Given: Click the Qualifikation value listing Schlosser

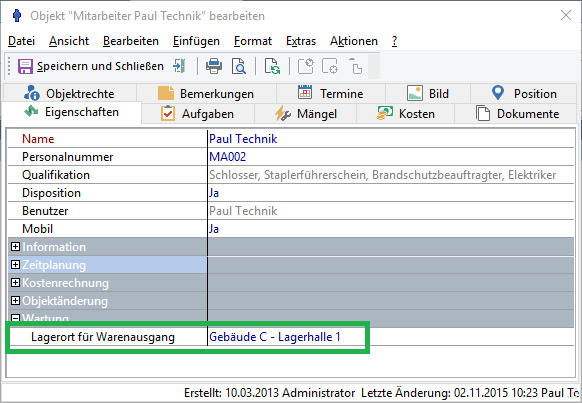Looking at the screenshot, I should [x=391, y=175].
